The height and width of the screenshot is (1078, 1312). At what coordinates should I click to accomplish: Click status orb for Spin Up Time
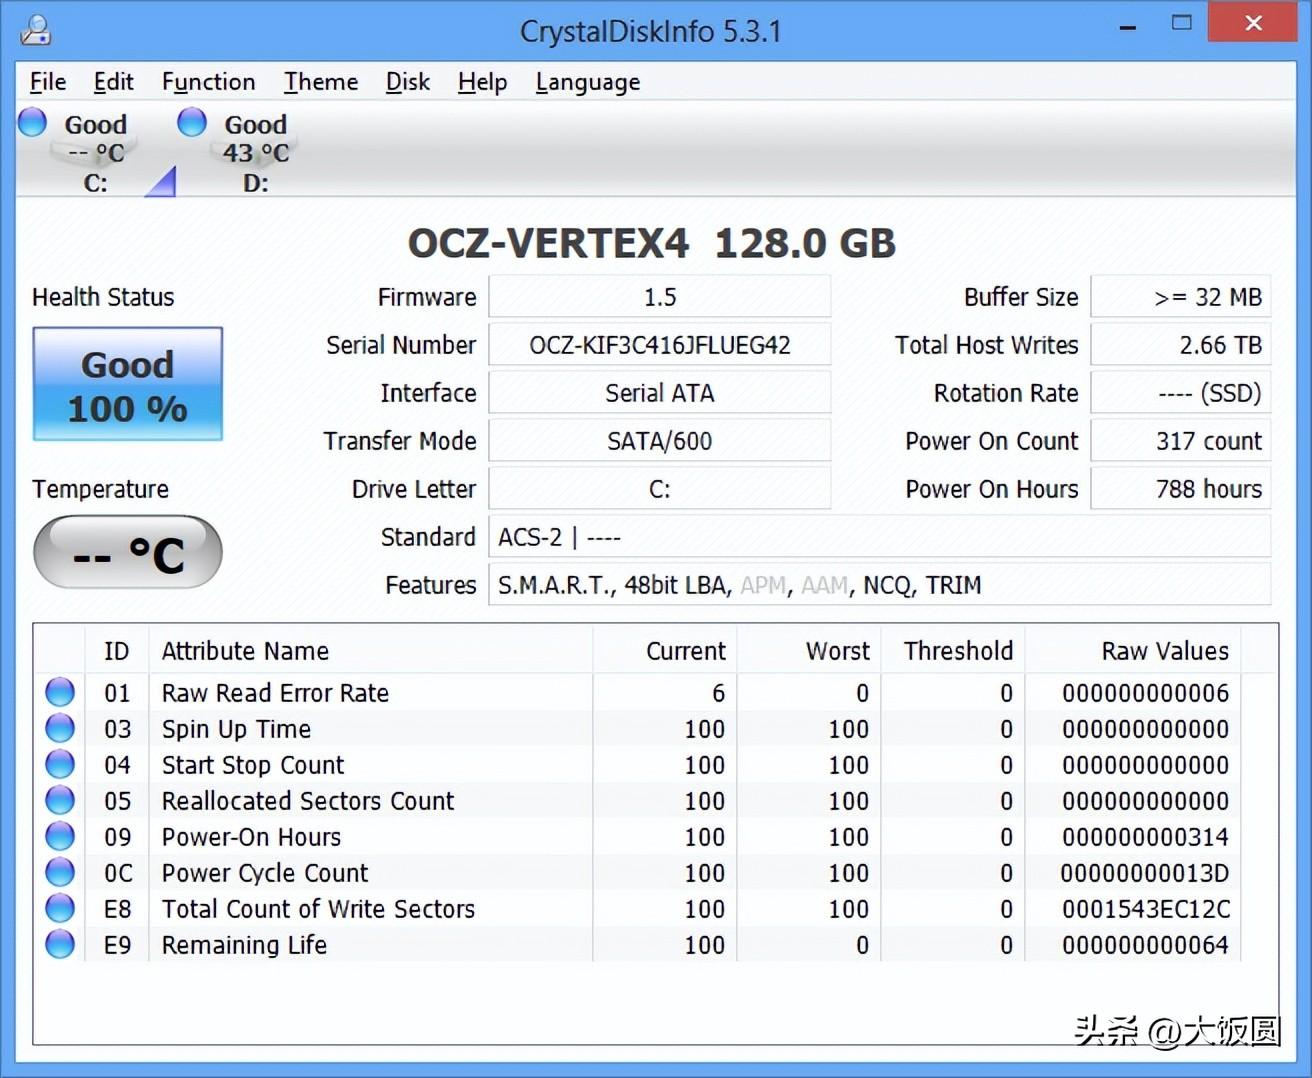[60, 728]
